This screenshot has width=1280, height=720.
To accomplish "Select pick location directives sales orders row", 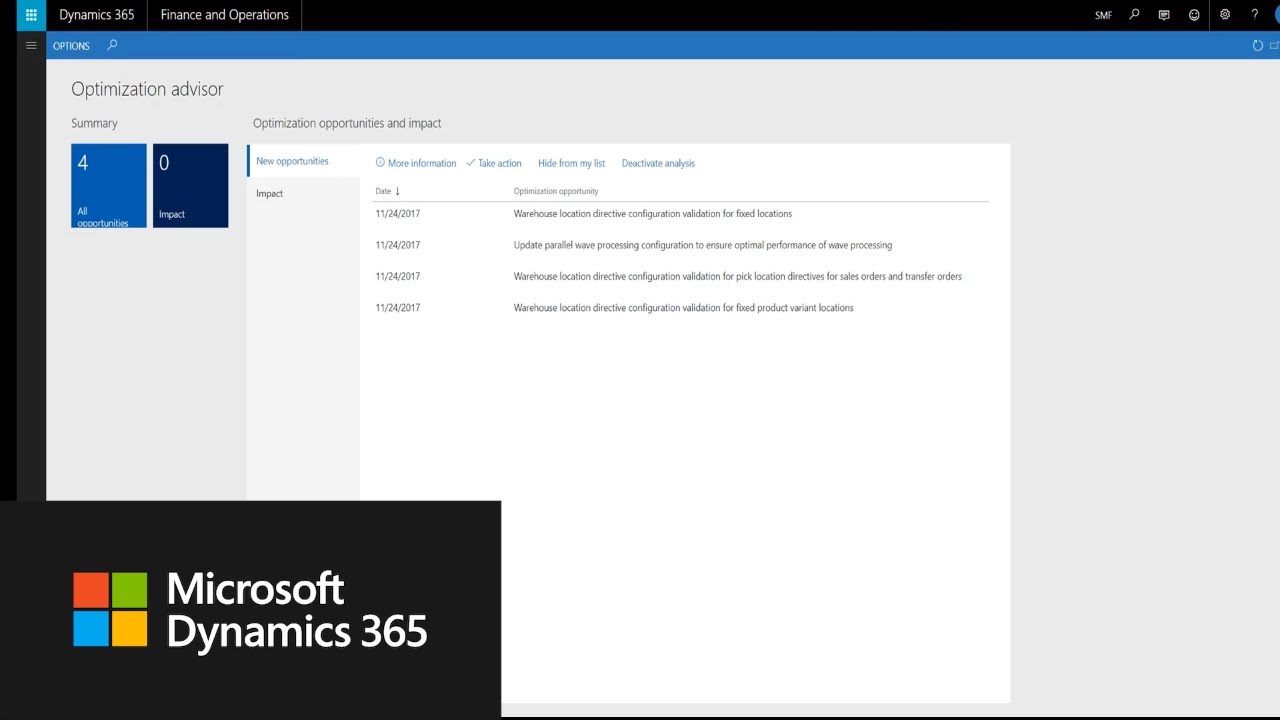I will [681, 276].
